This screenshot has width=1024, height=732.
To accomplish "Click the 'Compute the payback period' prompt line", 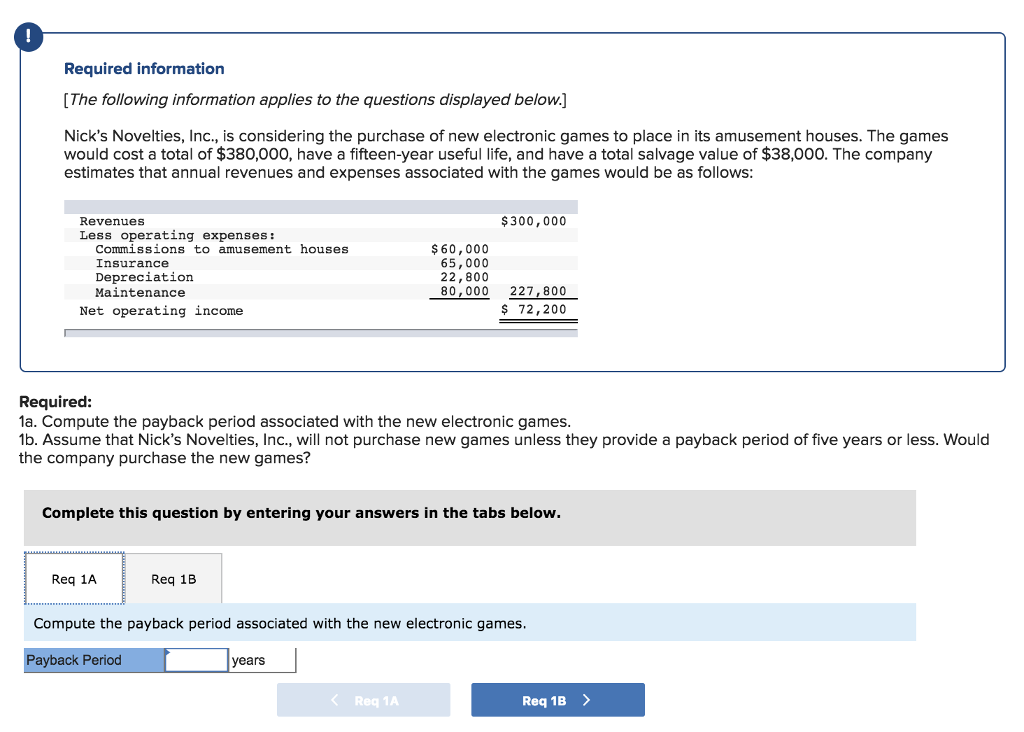I will click(280, 624).
